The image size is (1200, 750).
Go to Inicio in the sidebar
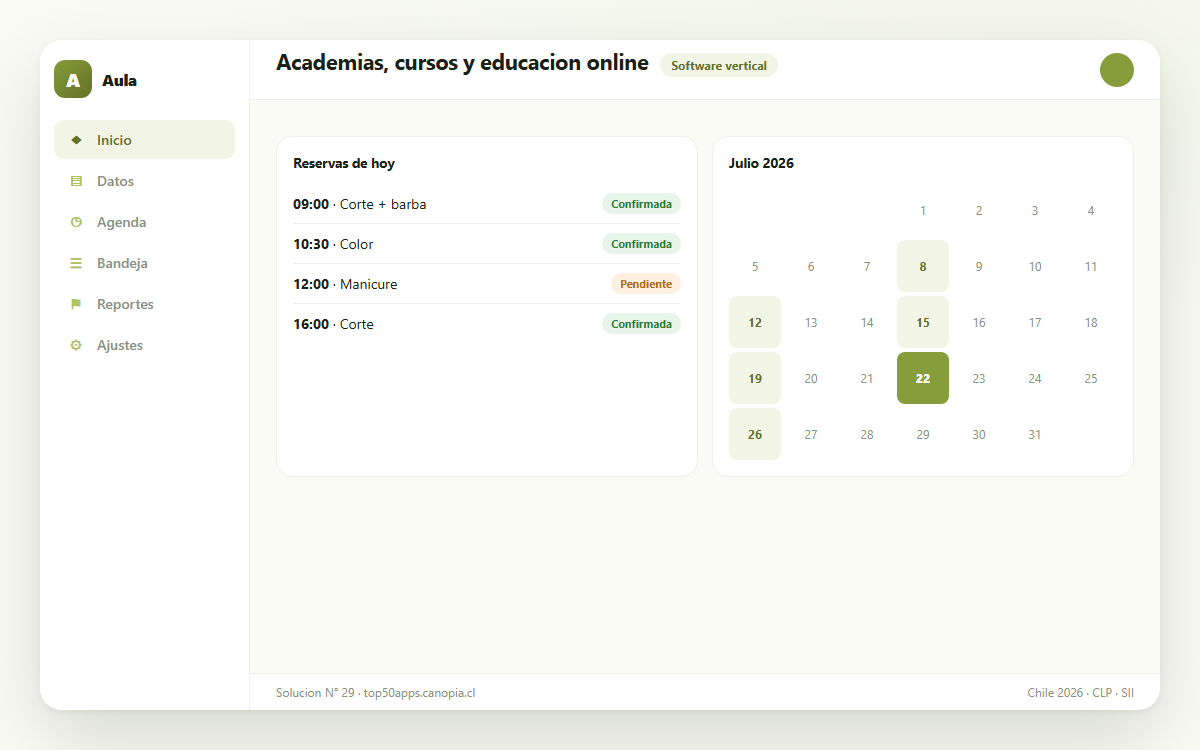tap(144, 140)
